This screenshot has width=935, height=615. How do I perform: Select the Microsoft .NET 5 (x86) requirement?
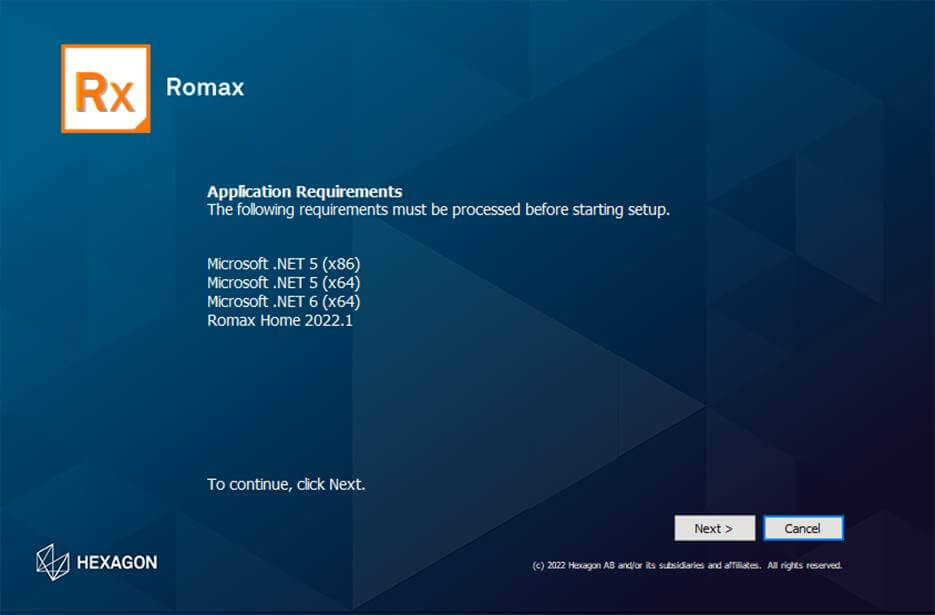point(283,264)
